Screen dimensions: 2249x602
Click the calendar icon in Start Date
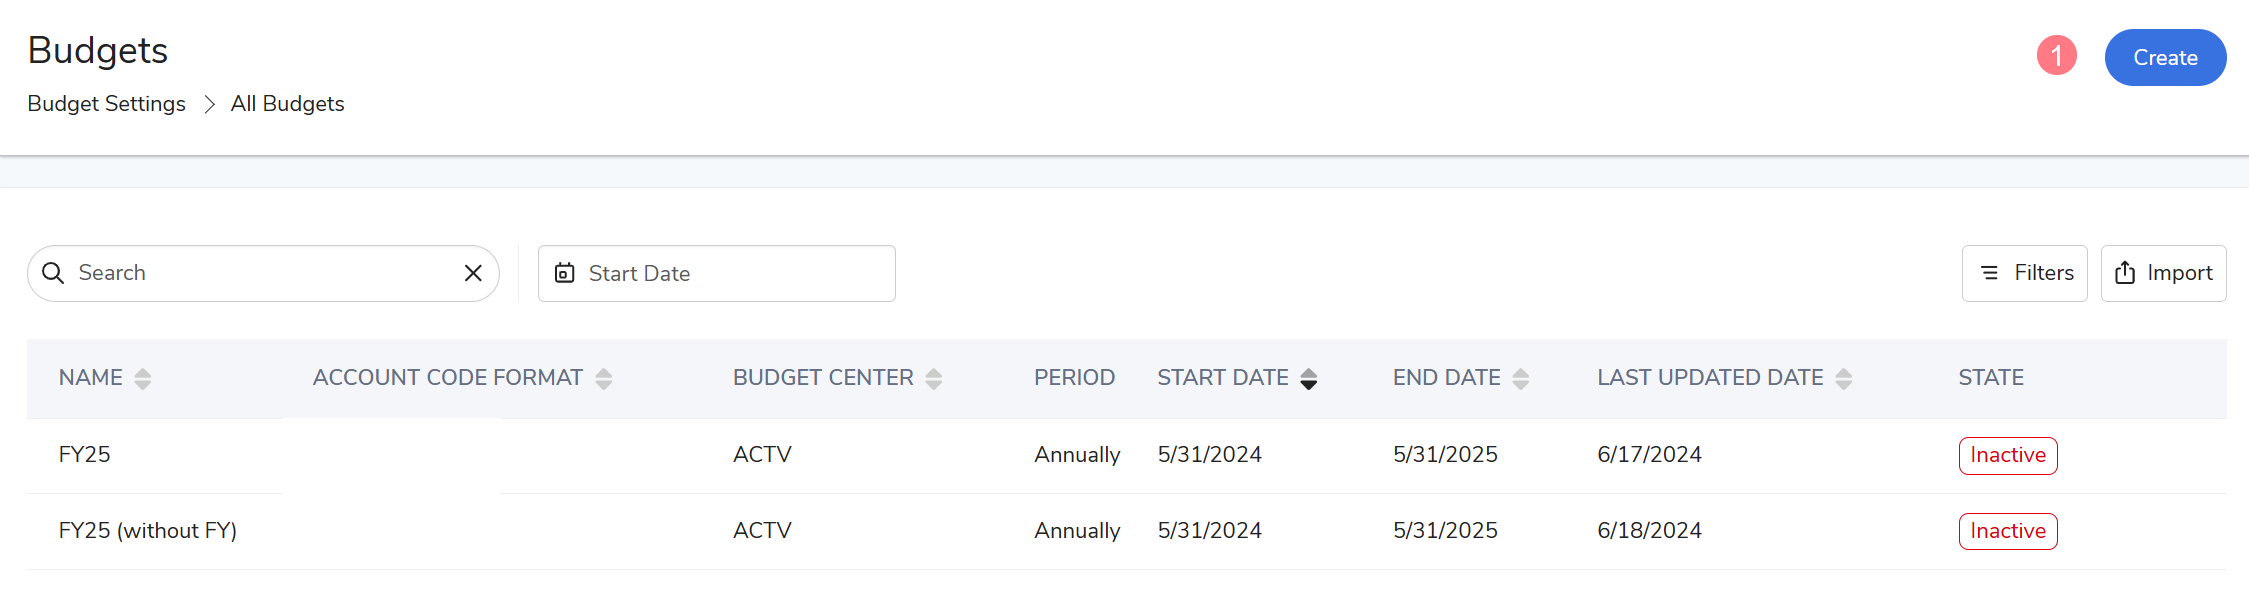coord(565,273)
